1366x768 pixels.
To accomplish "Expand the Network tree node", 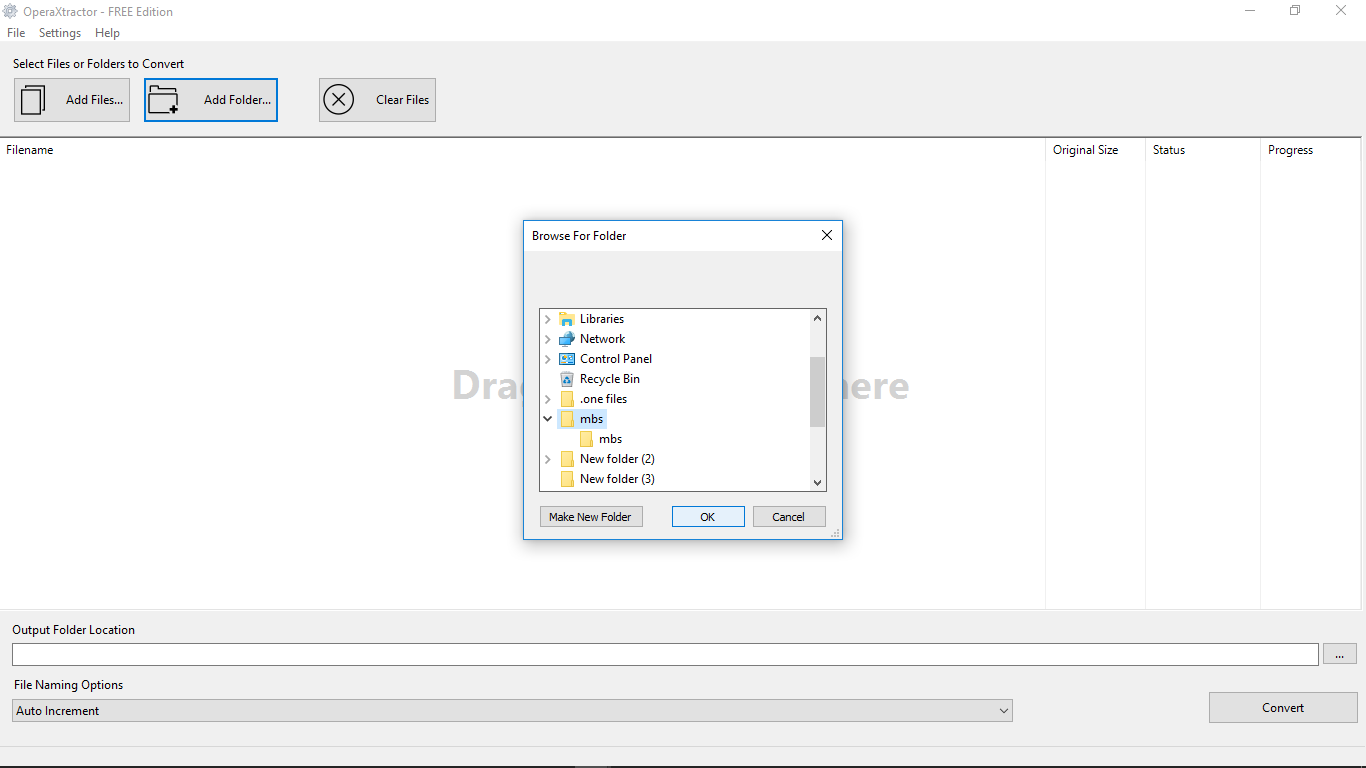I will pos(548,339).
